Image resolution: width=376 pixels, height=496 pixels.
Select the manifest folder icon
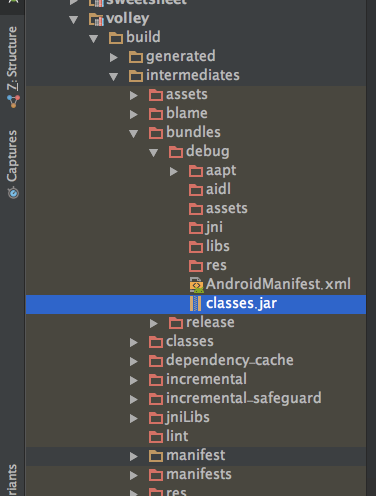[156, 456]
